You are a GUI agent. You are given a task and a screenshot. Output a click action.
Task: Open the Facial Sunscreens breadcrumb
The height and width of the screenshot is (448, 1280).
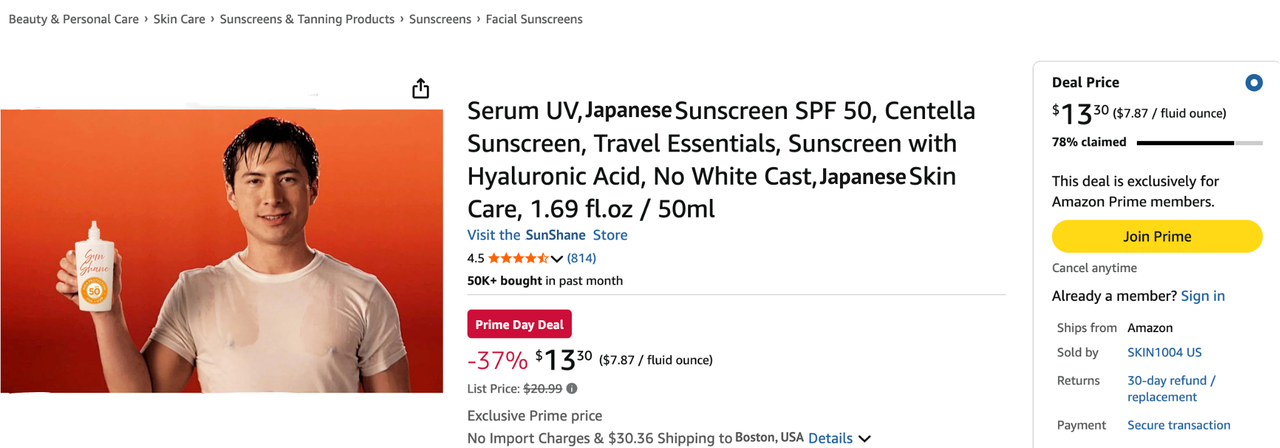[x=534, y=19]
